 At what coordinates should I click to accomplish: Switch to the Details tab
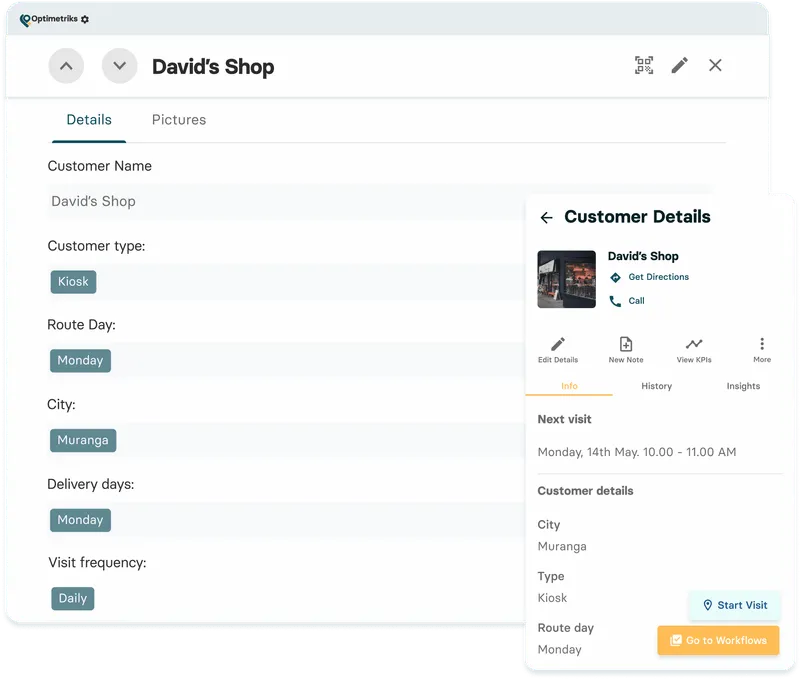pyautogui.click(x=89, y=120)
